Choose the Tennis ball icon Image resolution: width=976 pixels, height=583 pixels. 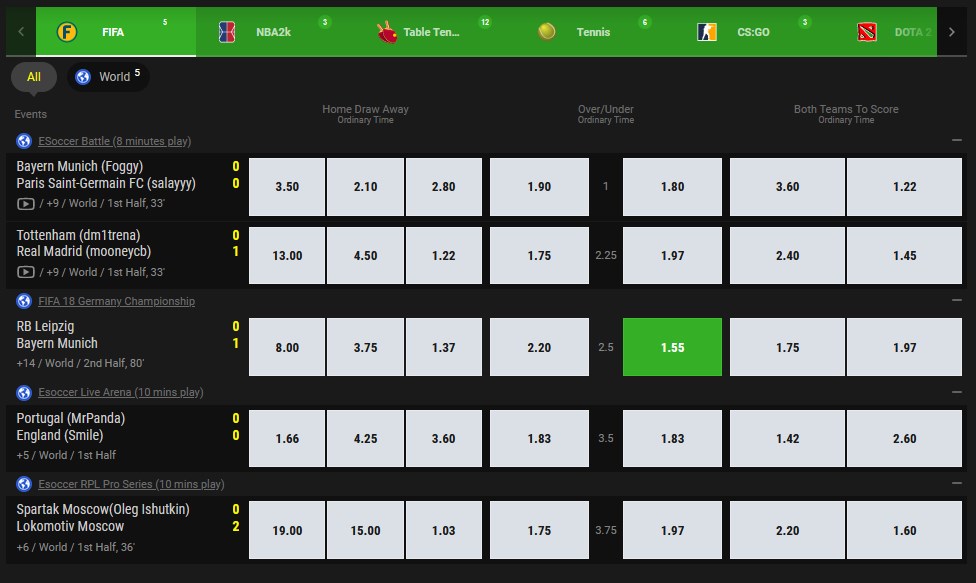[x=547, y=31]
